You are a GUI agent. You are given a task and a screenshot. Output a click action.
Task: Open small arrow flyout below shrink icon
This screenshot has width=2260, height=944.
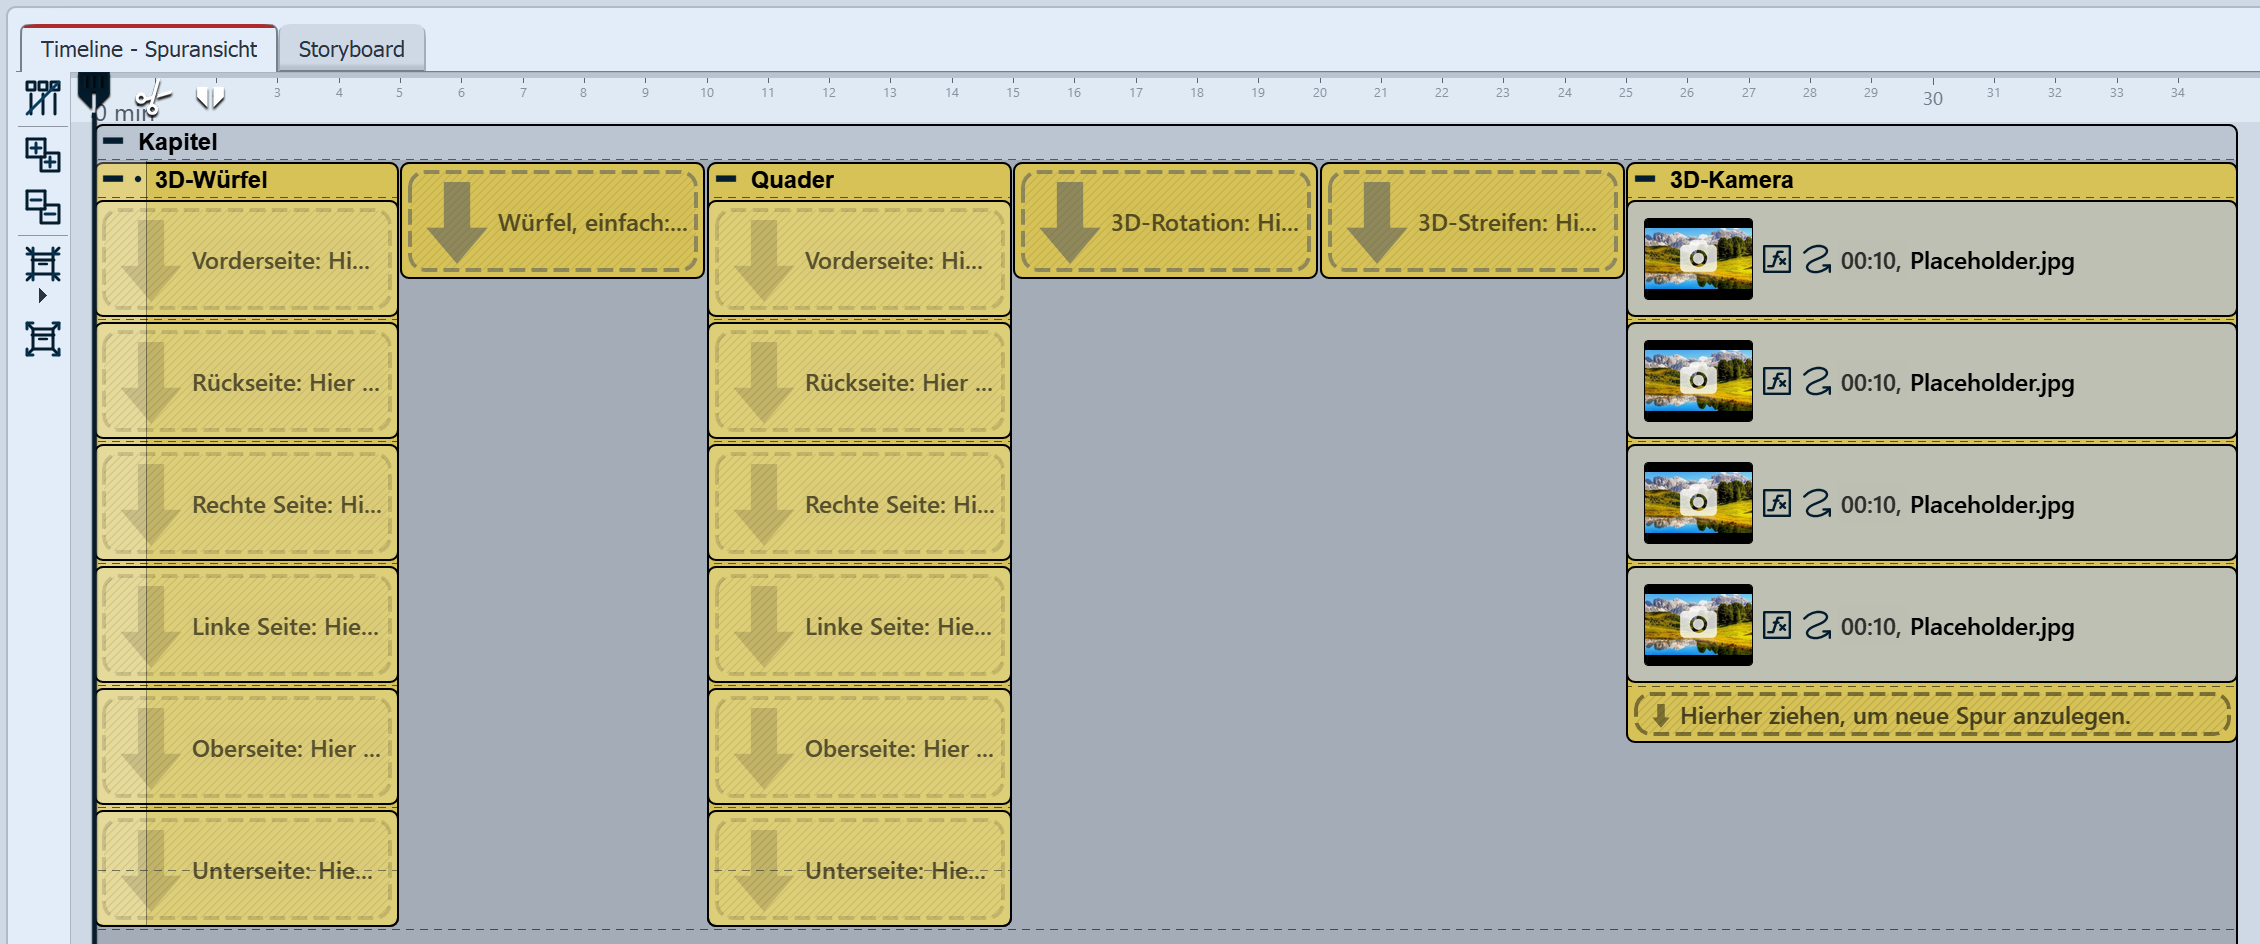click(42, 296)
